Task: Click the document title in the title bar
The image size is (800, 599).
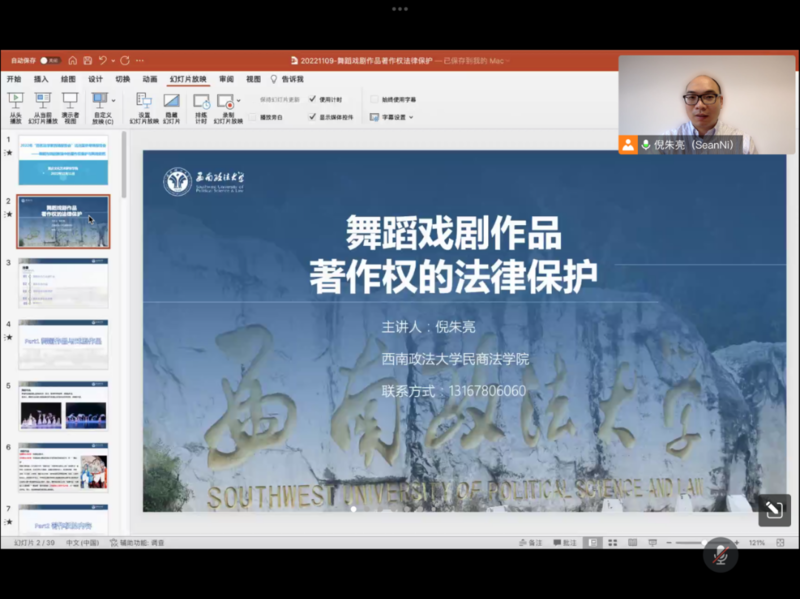Action: pyautogui.click(x=366, y=61)
